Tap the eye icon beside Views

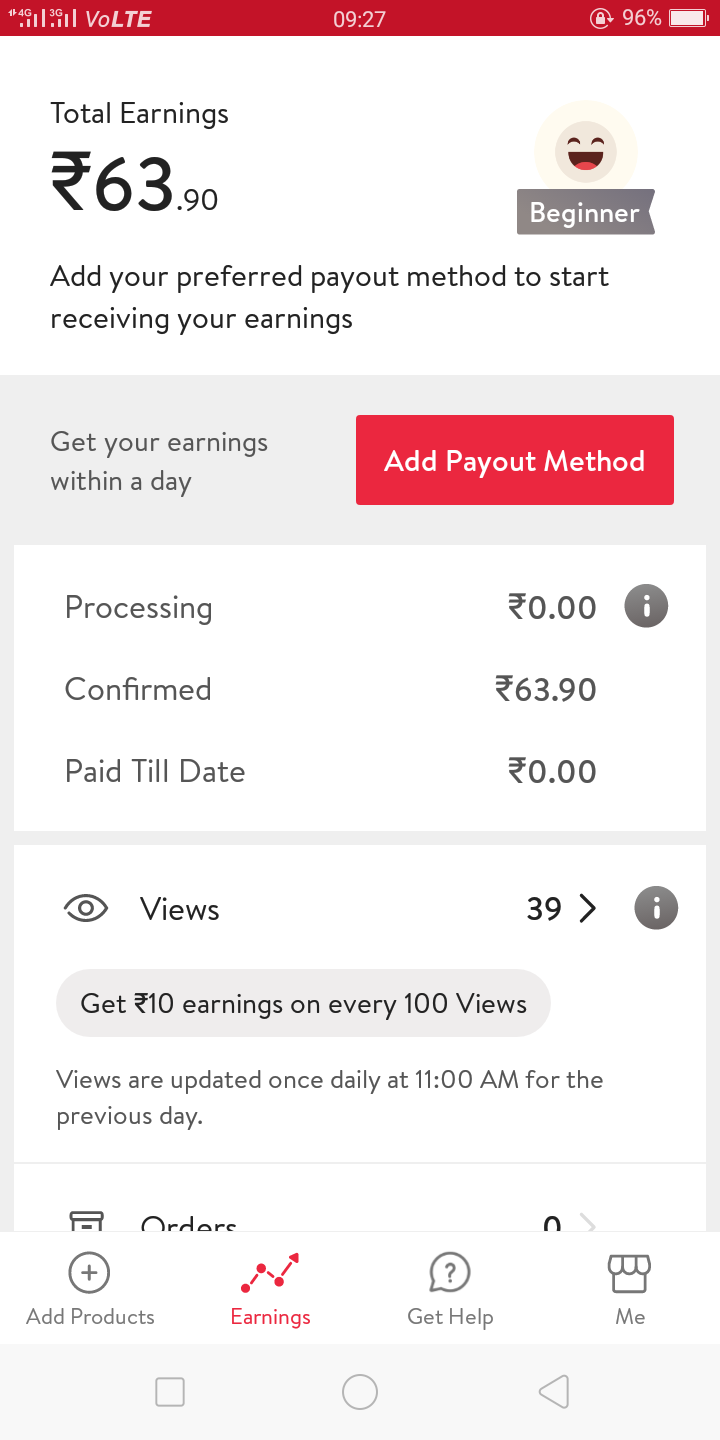pyautogui.click(x=86, y=908)
